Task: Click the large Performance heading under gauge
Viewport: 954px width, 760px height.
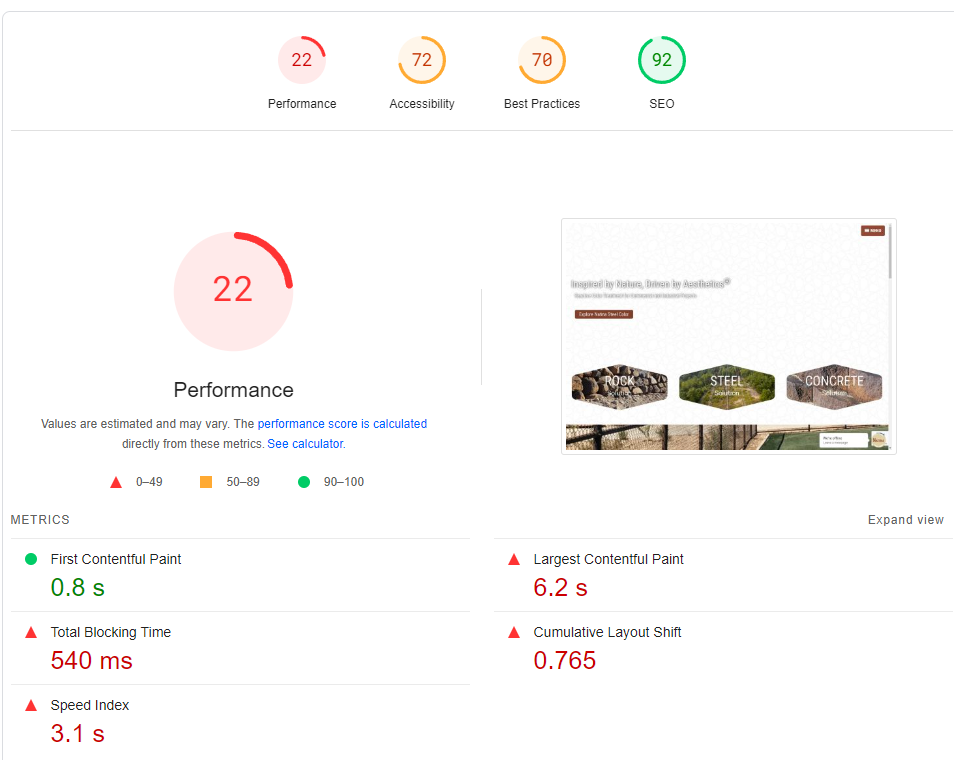Action: 234,389
